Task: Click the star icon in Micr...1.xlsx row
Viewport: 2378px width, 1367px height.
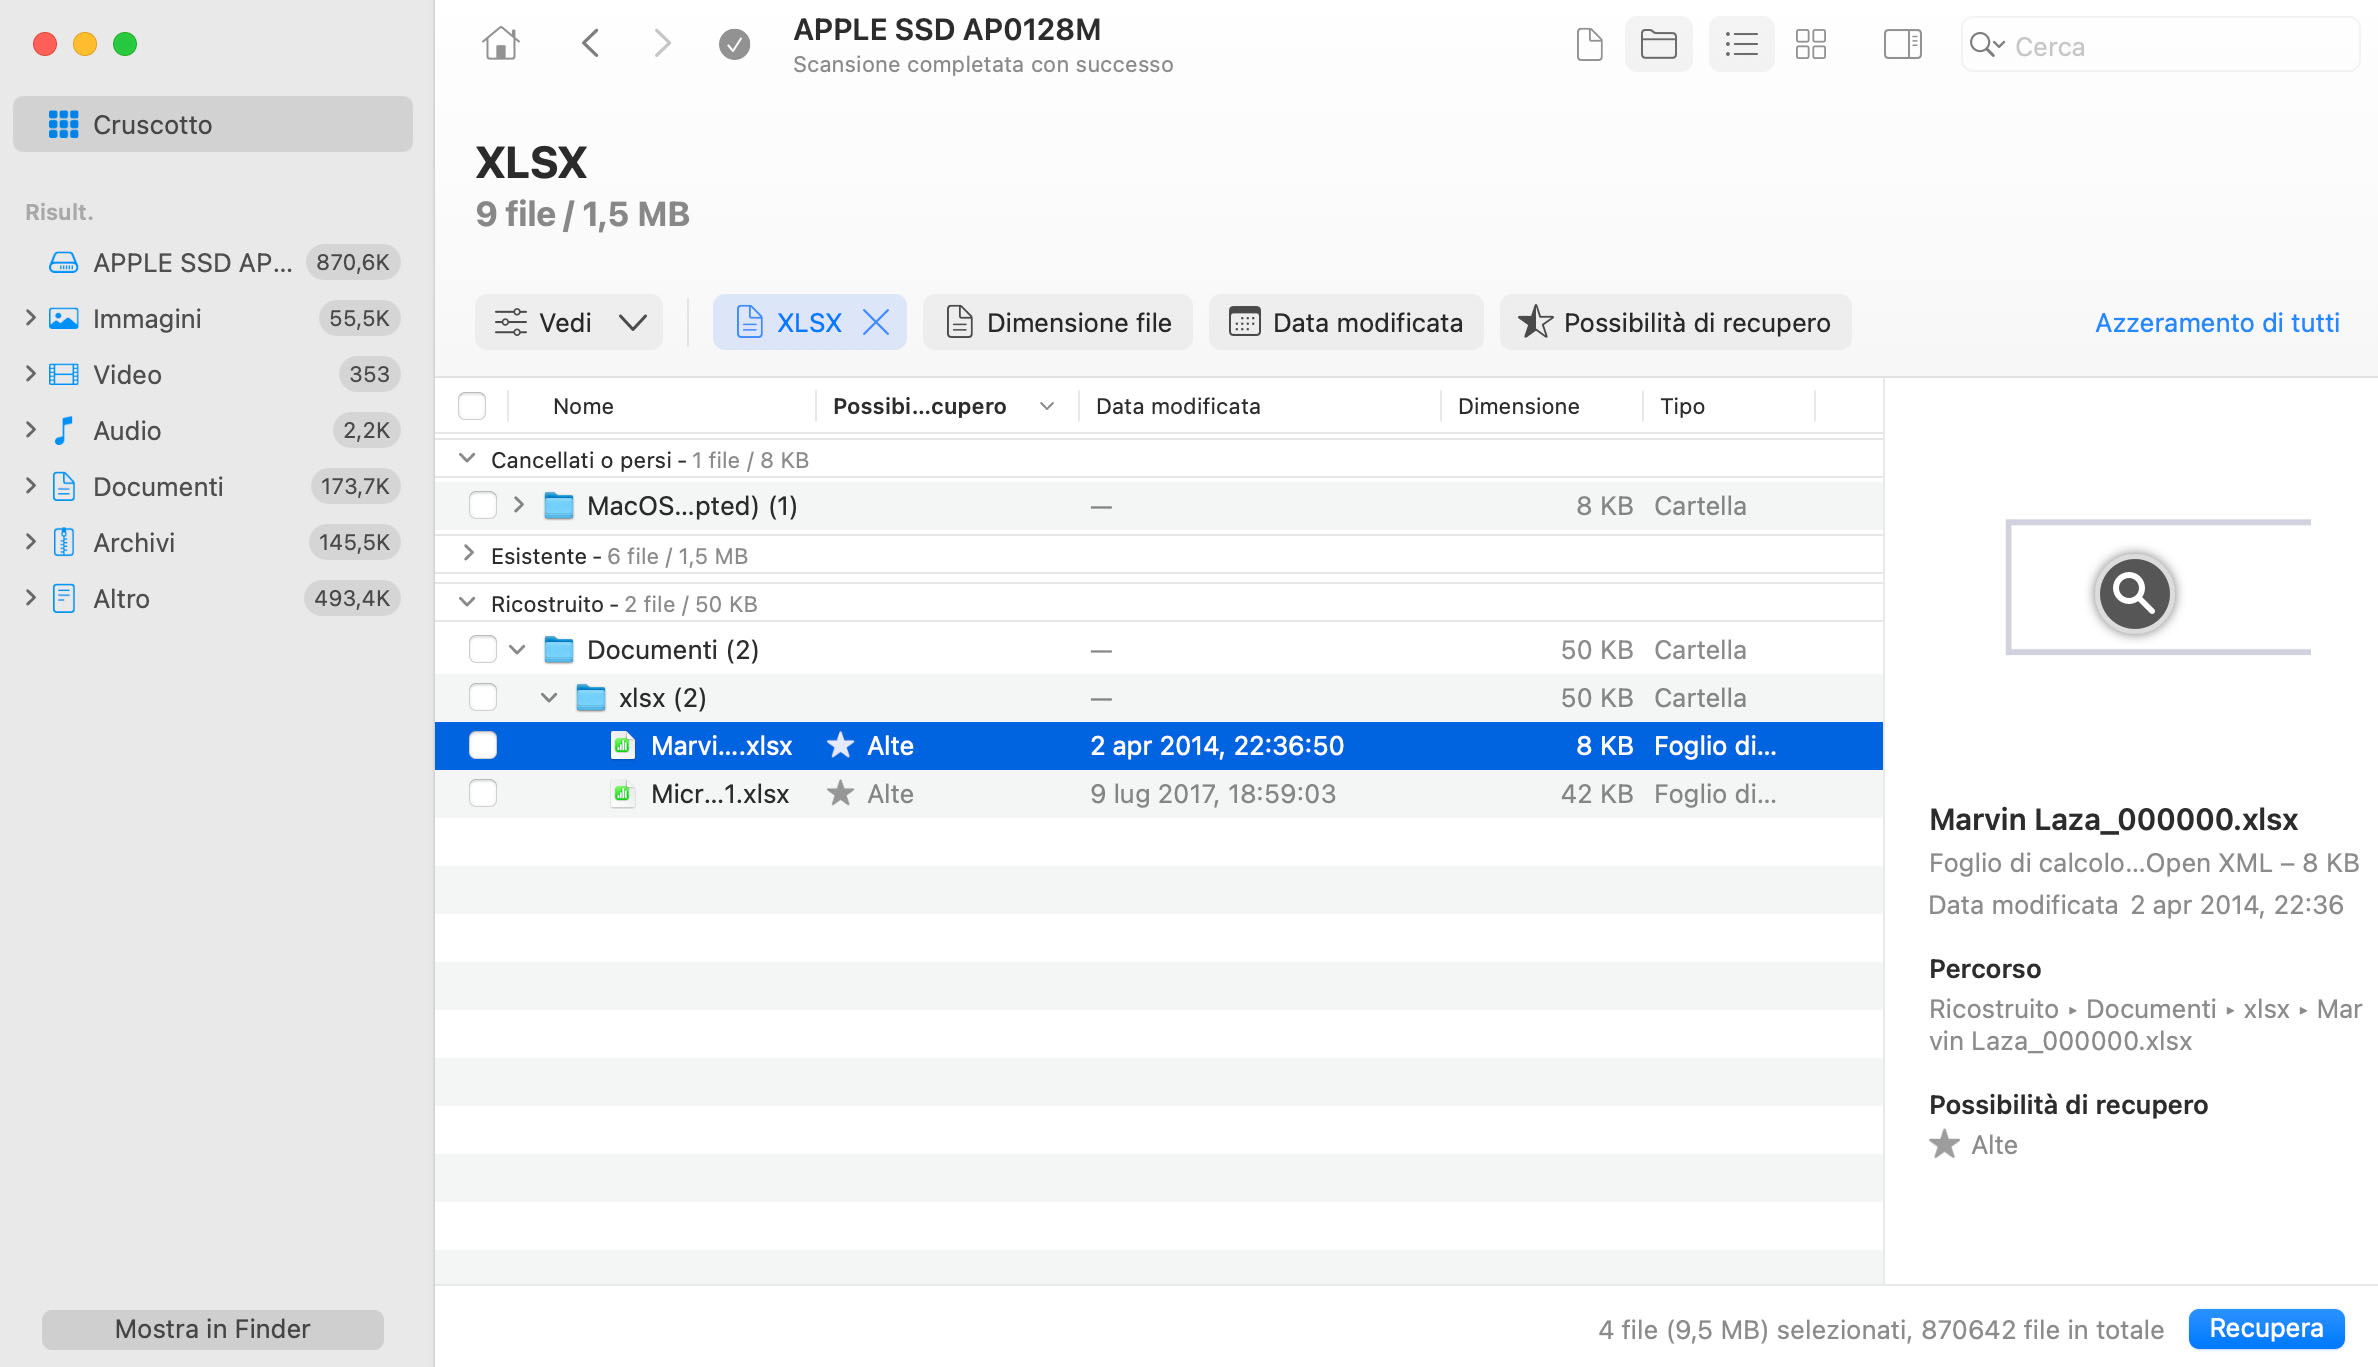Action: tap(840, 793)
